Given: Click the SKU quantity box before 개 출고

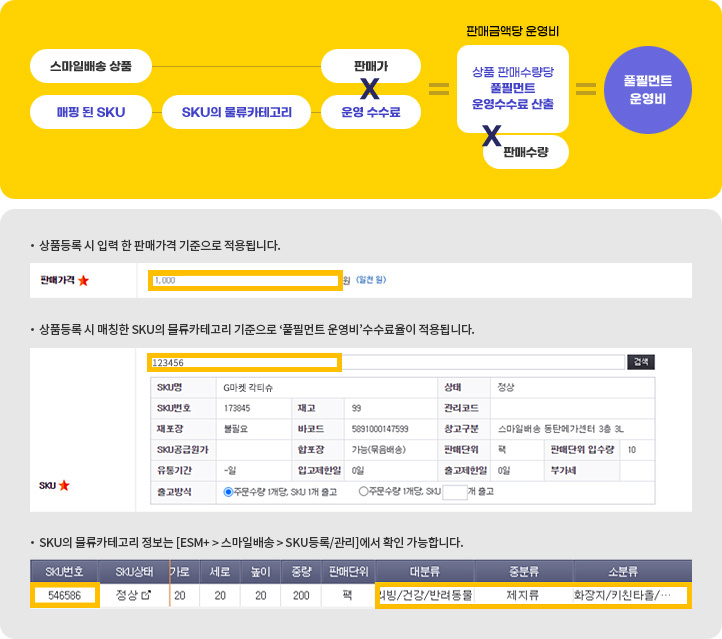Looking at the screenshot, I should pyautogui.click(x=454, y=492).
